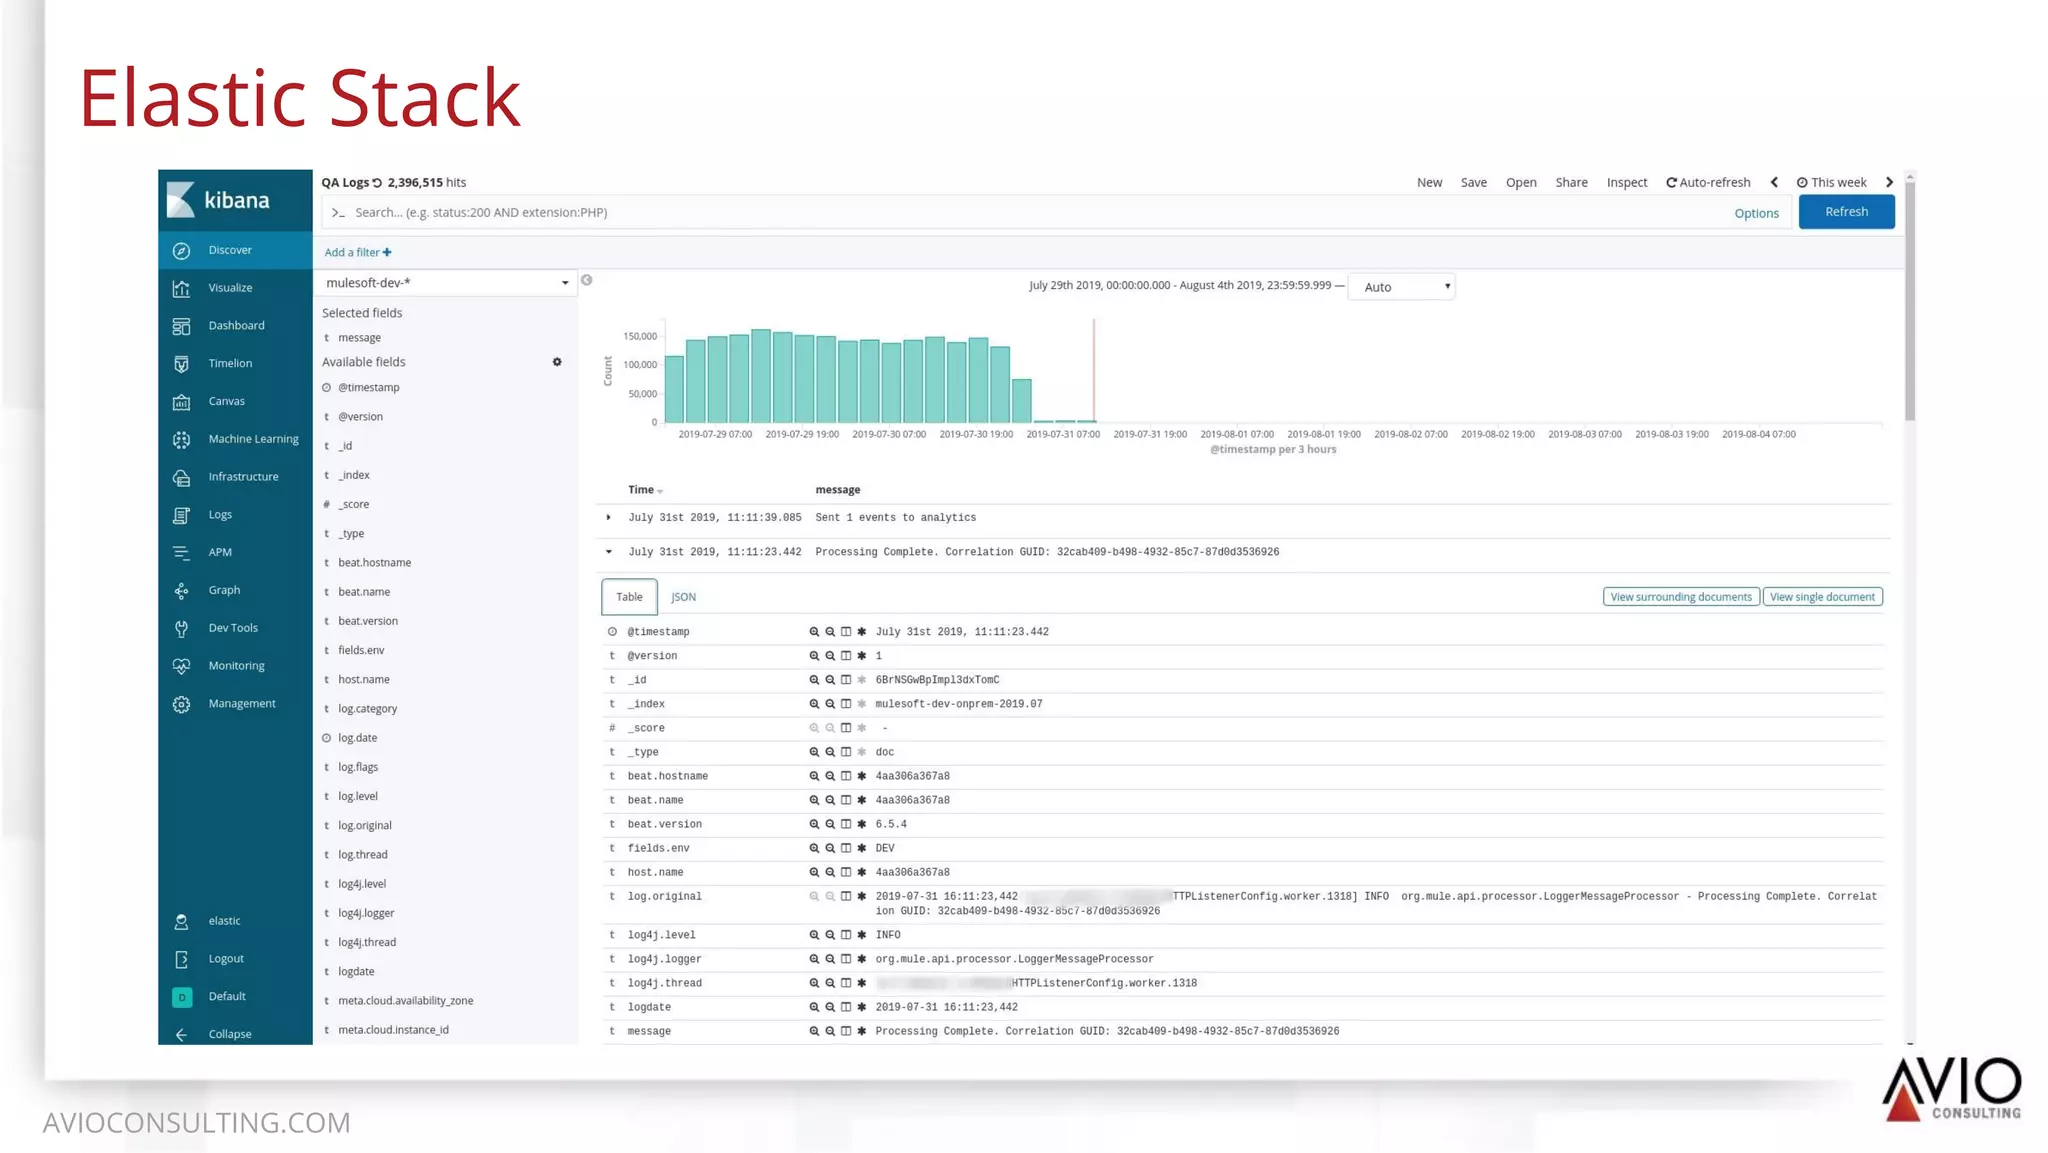Go to previous time window arrow

coord(1774,182)
